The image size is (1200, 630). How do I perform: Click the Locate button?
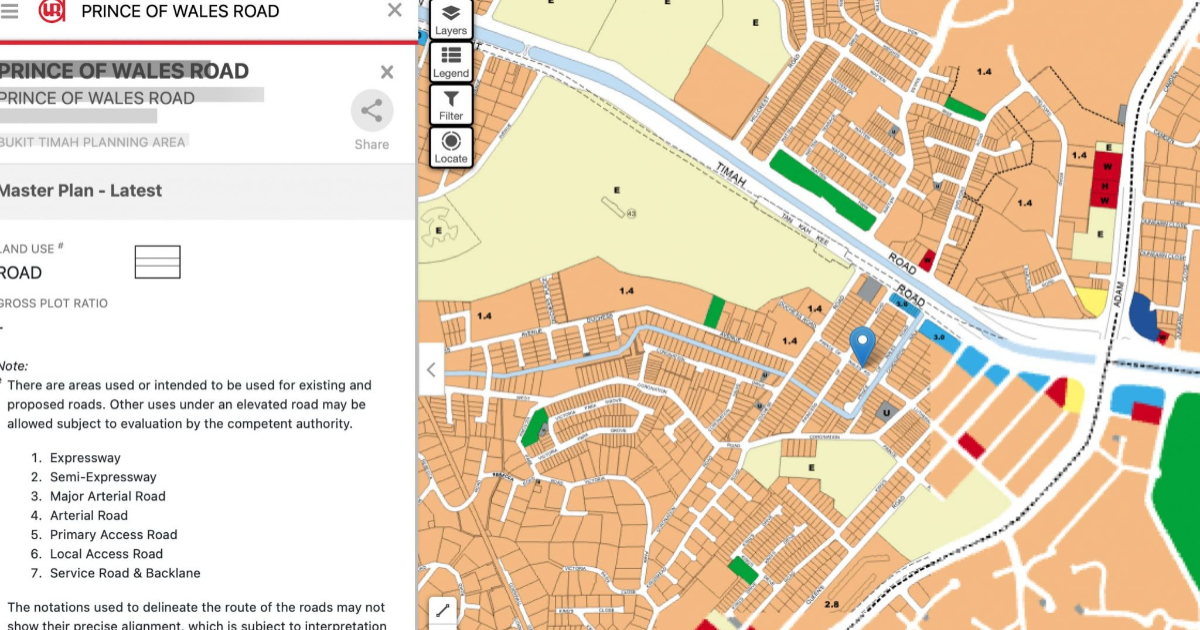(x=451, y=148)
